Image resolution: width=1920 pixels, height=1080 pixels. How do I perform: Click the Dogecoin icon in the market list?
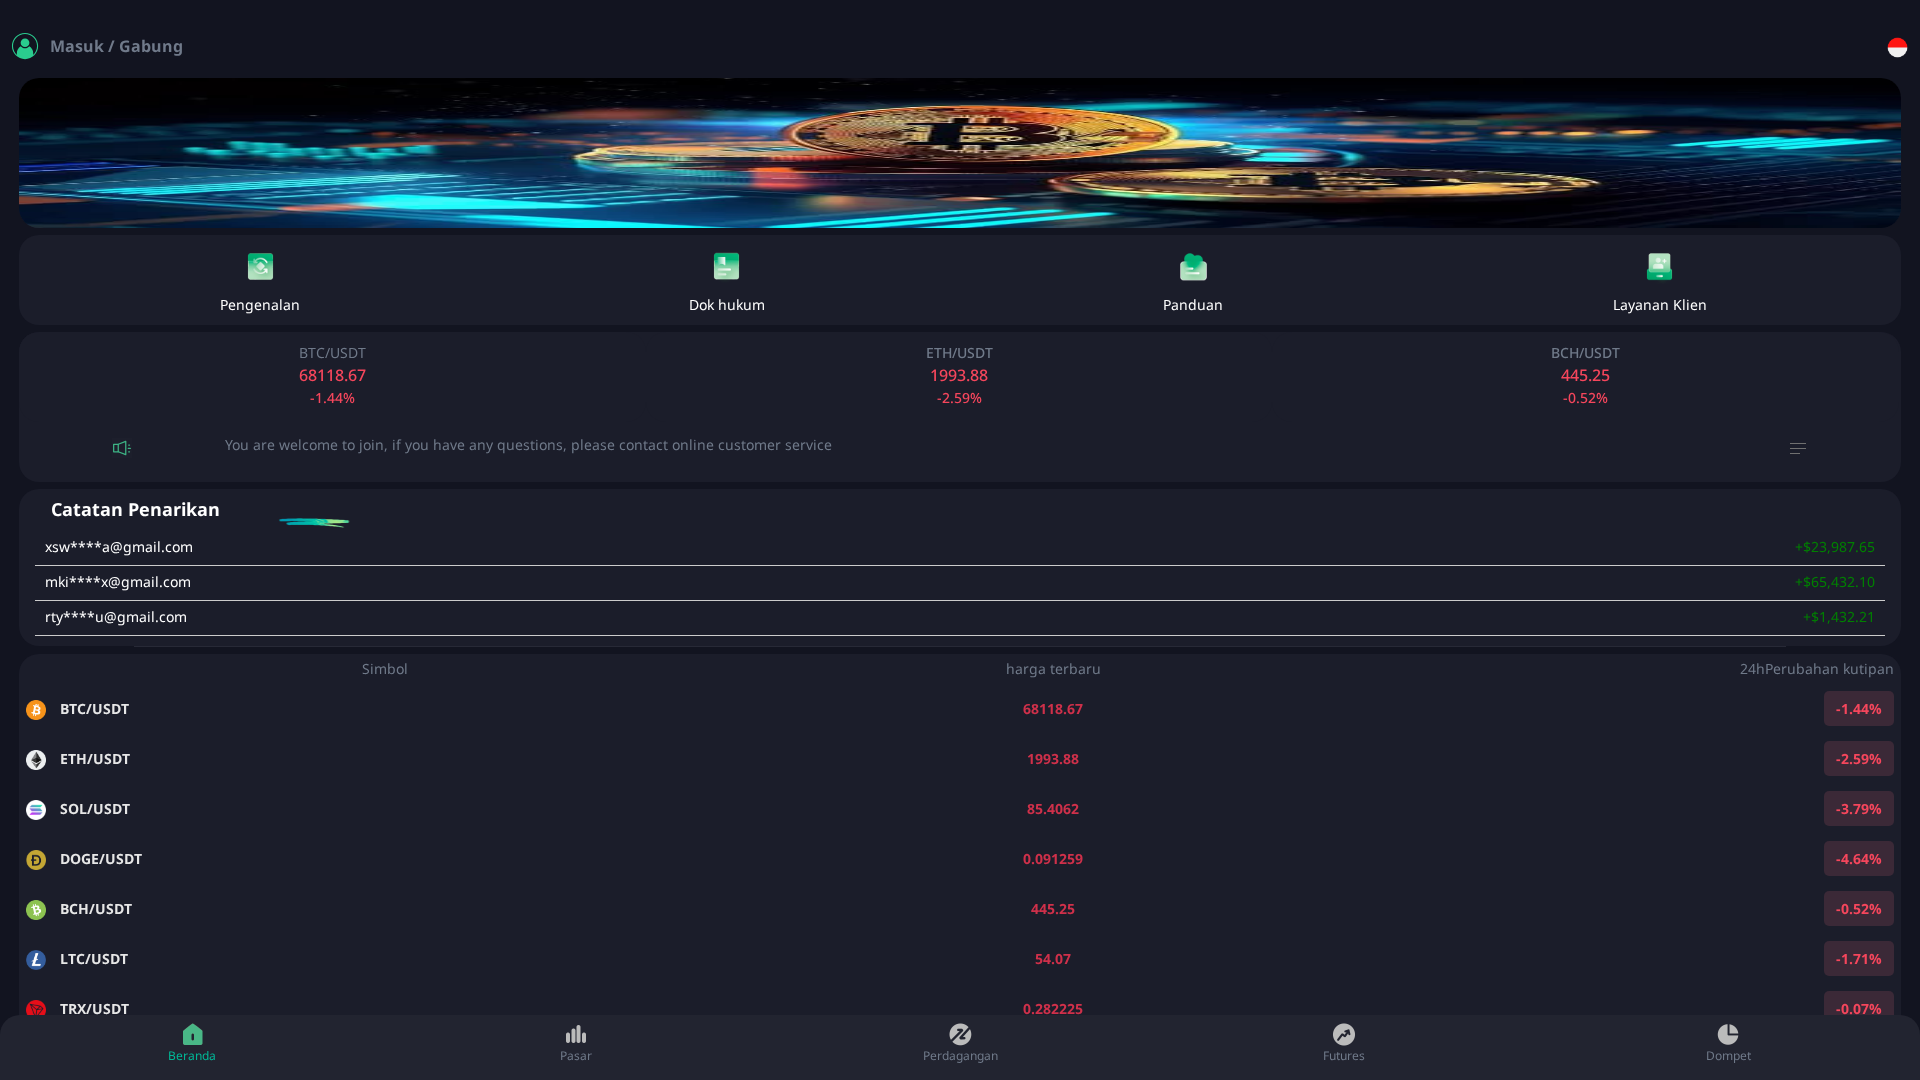36,859
